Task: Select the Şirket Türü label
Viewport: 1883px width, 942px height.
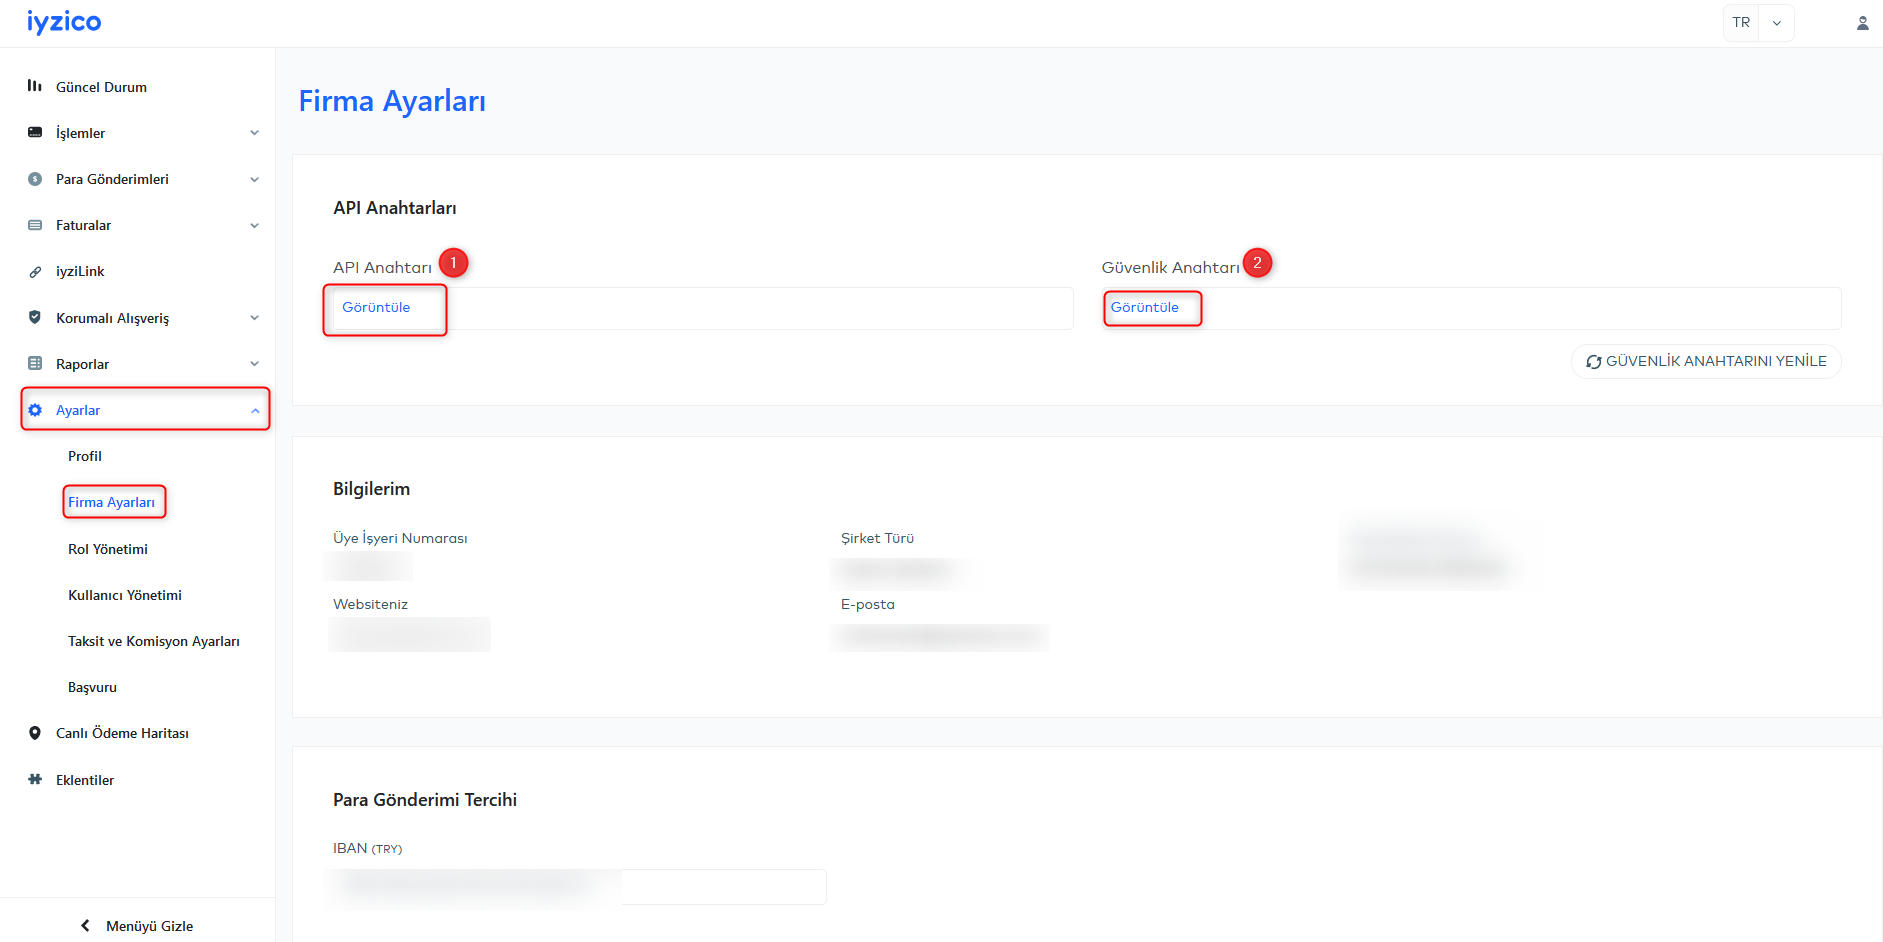Action: [x=877, y=538]
